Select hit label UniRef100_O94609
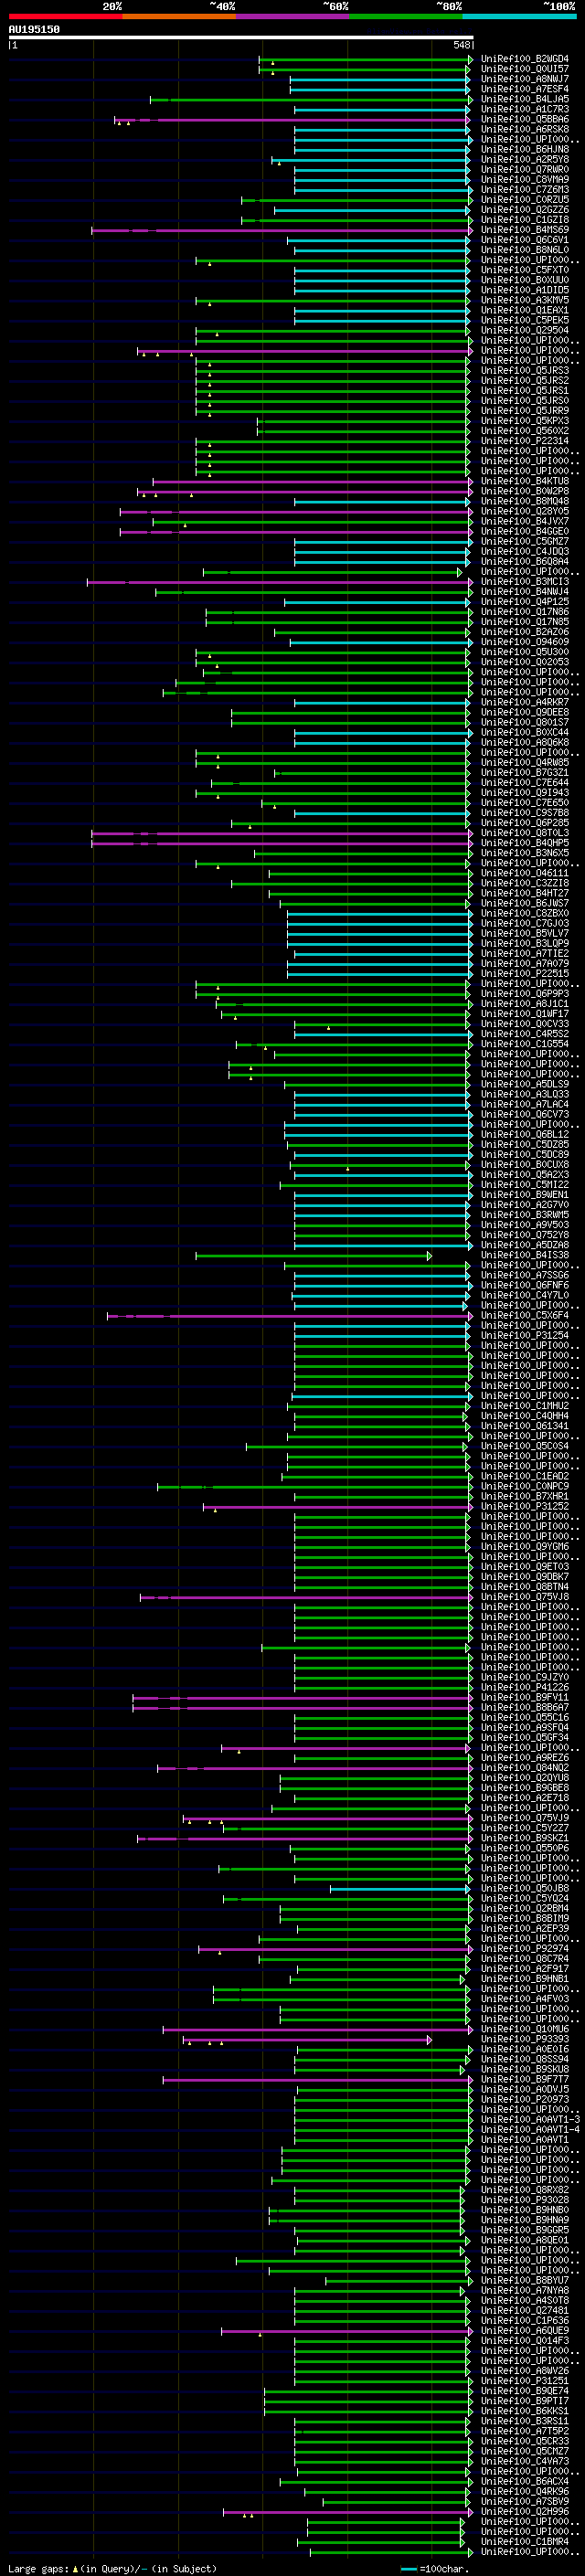 525,642
